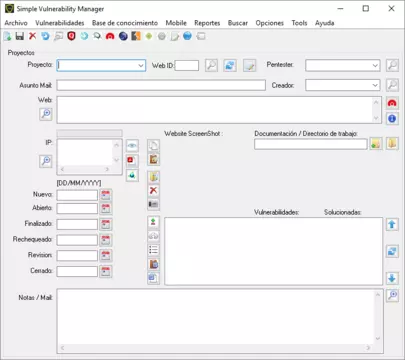This screenshot has height=360, width=405.
Task: Click the dark blue globe toolbar icon
Action: (x=123, y=36)
